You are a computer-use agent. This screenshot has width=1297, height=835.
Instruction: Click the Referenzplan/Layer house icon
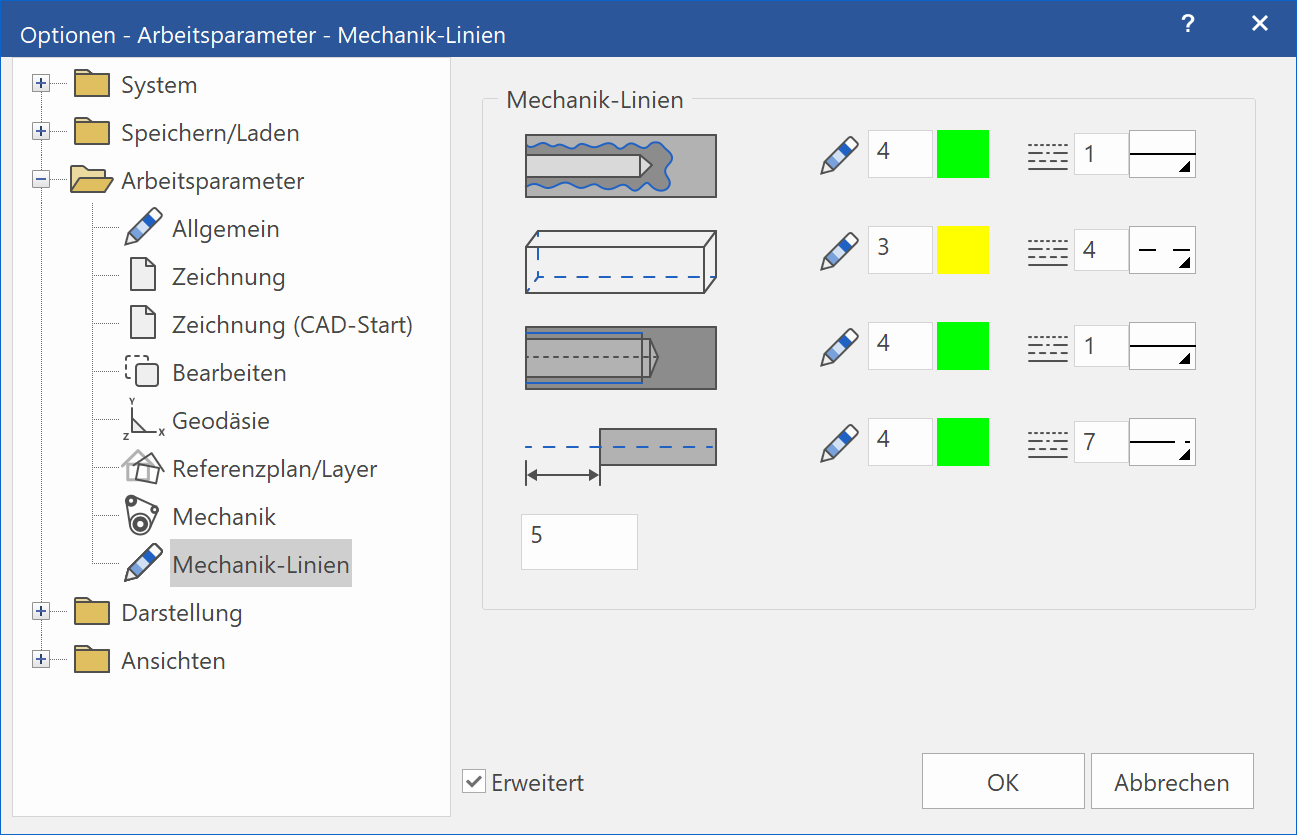tap(143, 468)
